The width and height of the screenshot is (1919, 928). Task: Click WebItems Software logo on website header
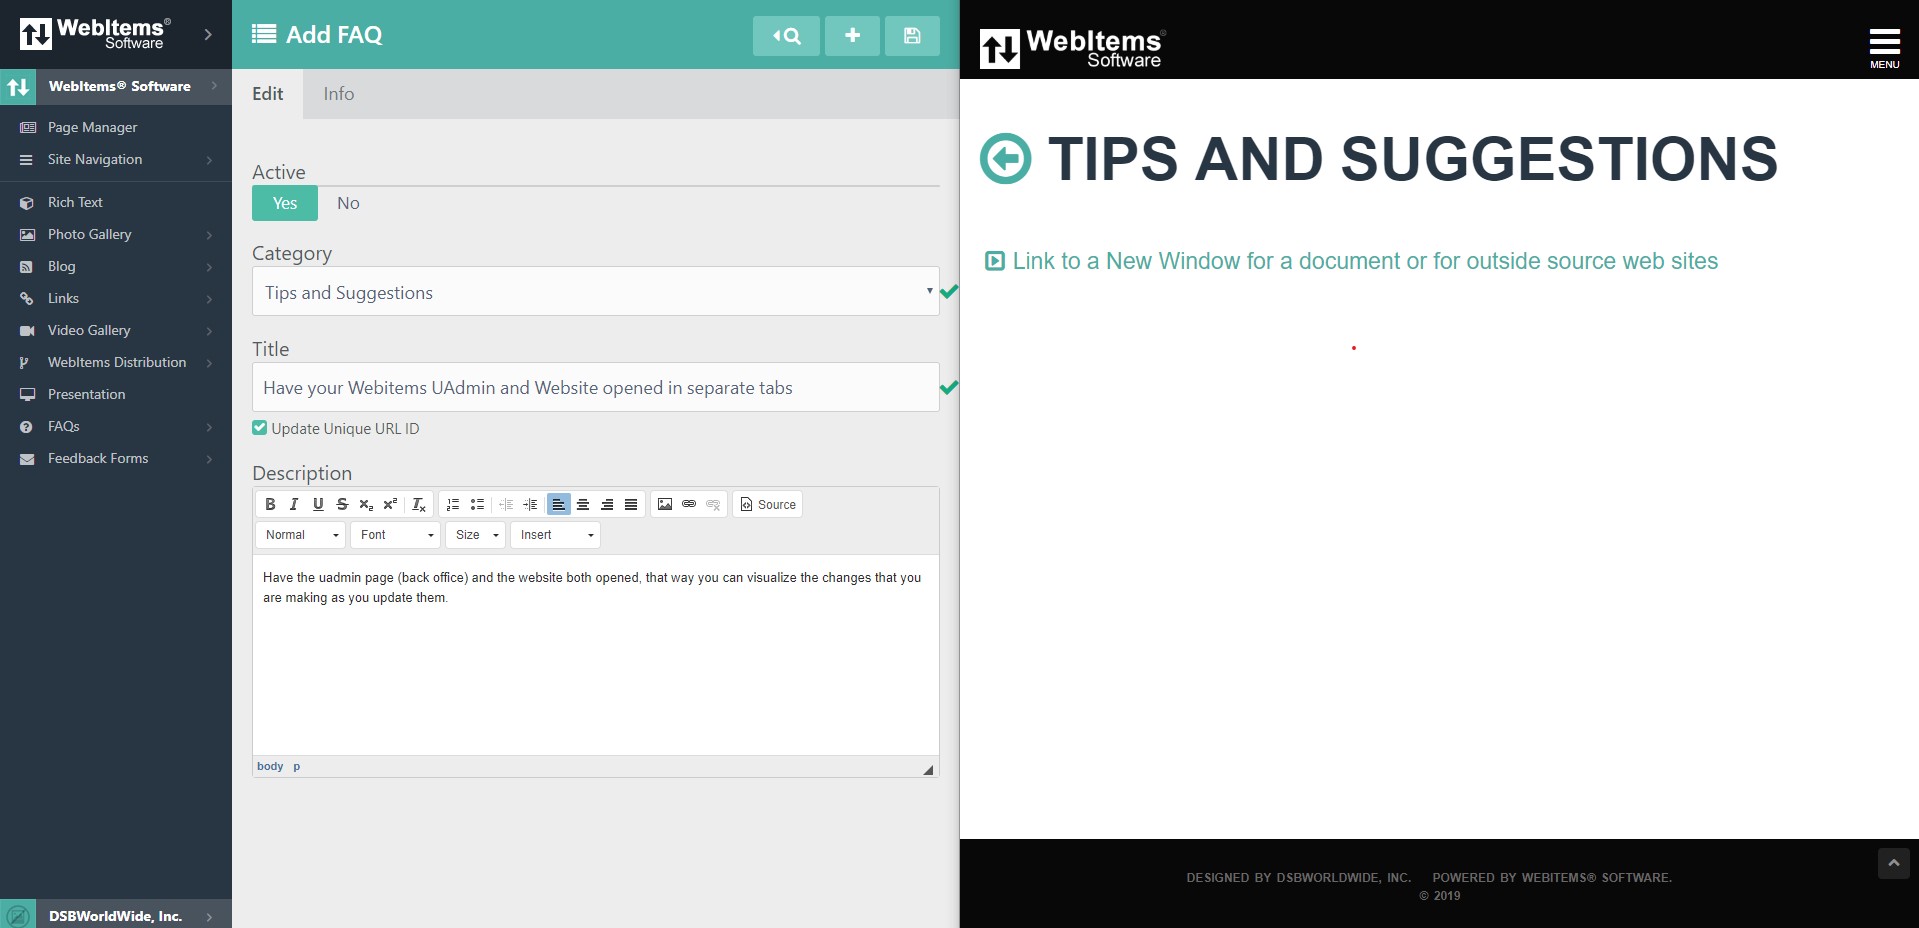[1073, 48]
